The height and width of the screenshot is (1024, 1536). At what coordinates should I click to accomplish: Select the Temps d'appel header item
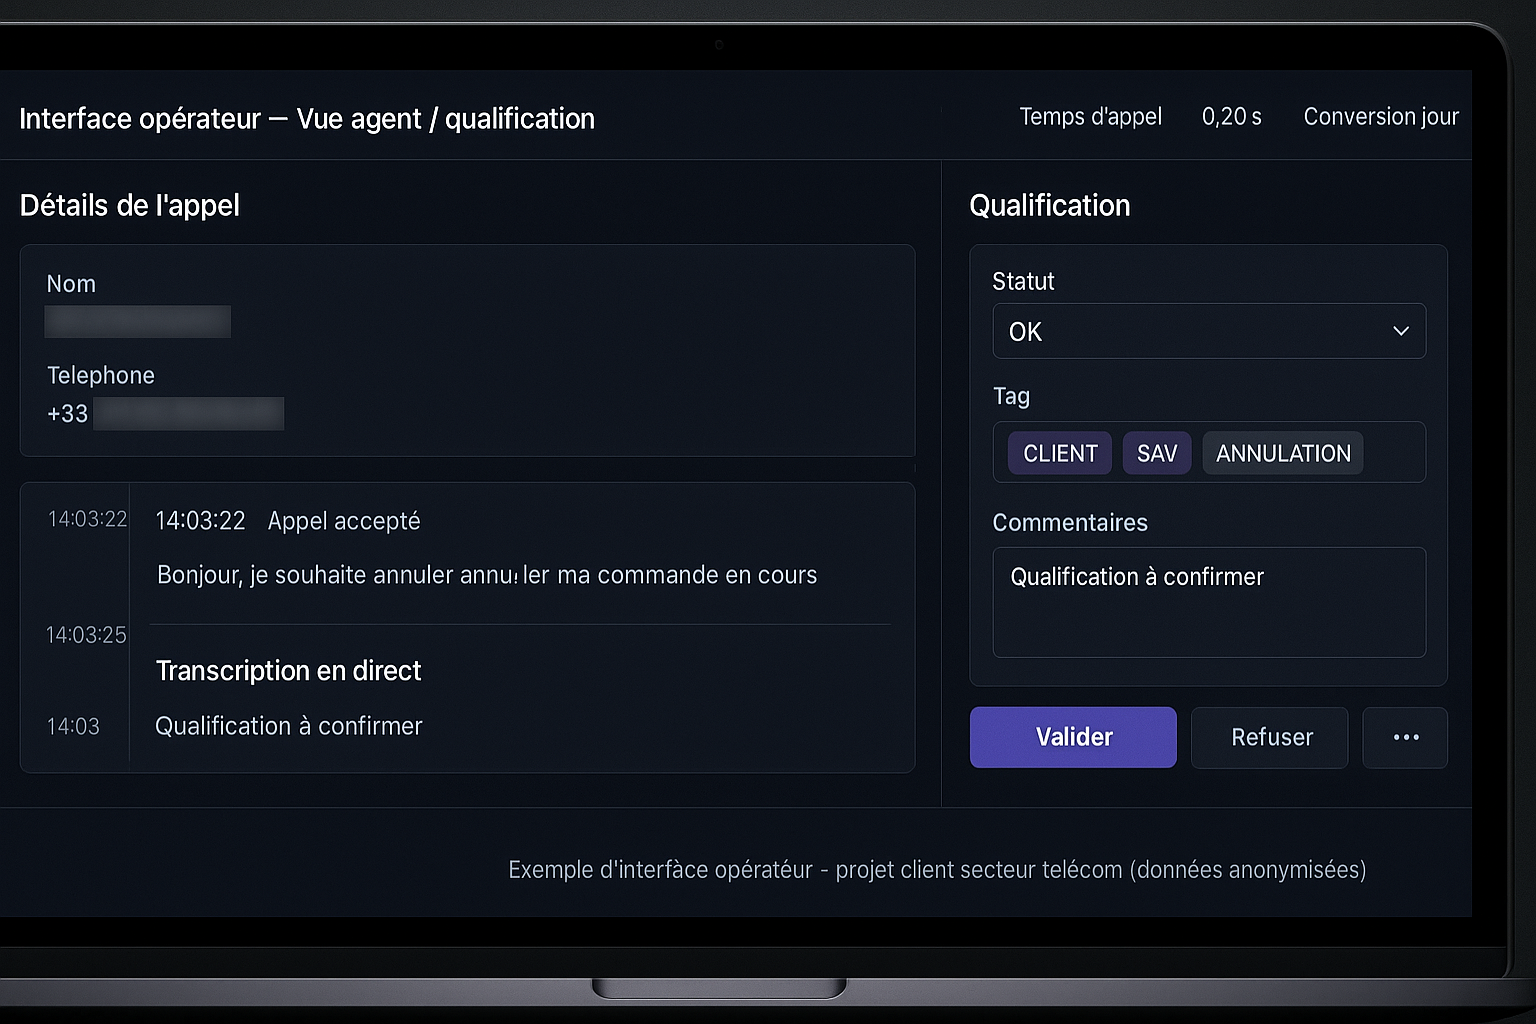tap(1090, 117)
